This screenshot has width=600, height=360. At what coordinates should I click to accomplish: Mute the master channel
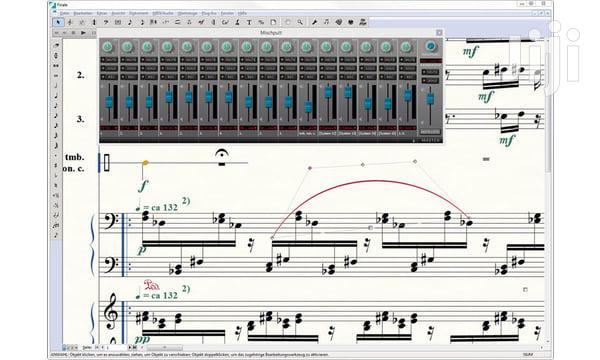(x=430, y=72)
